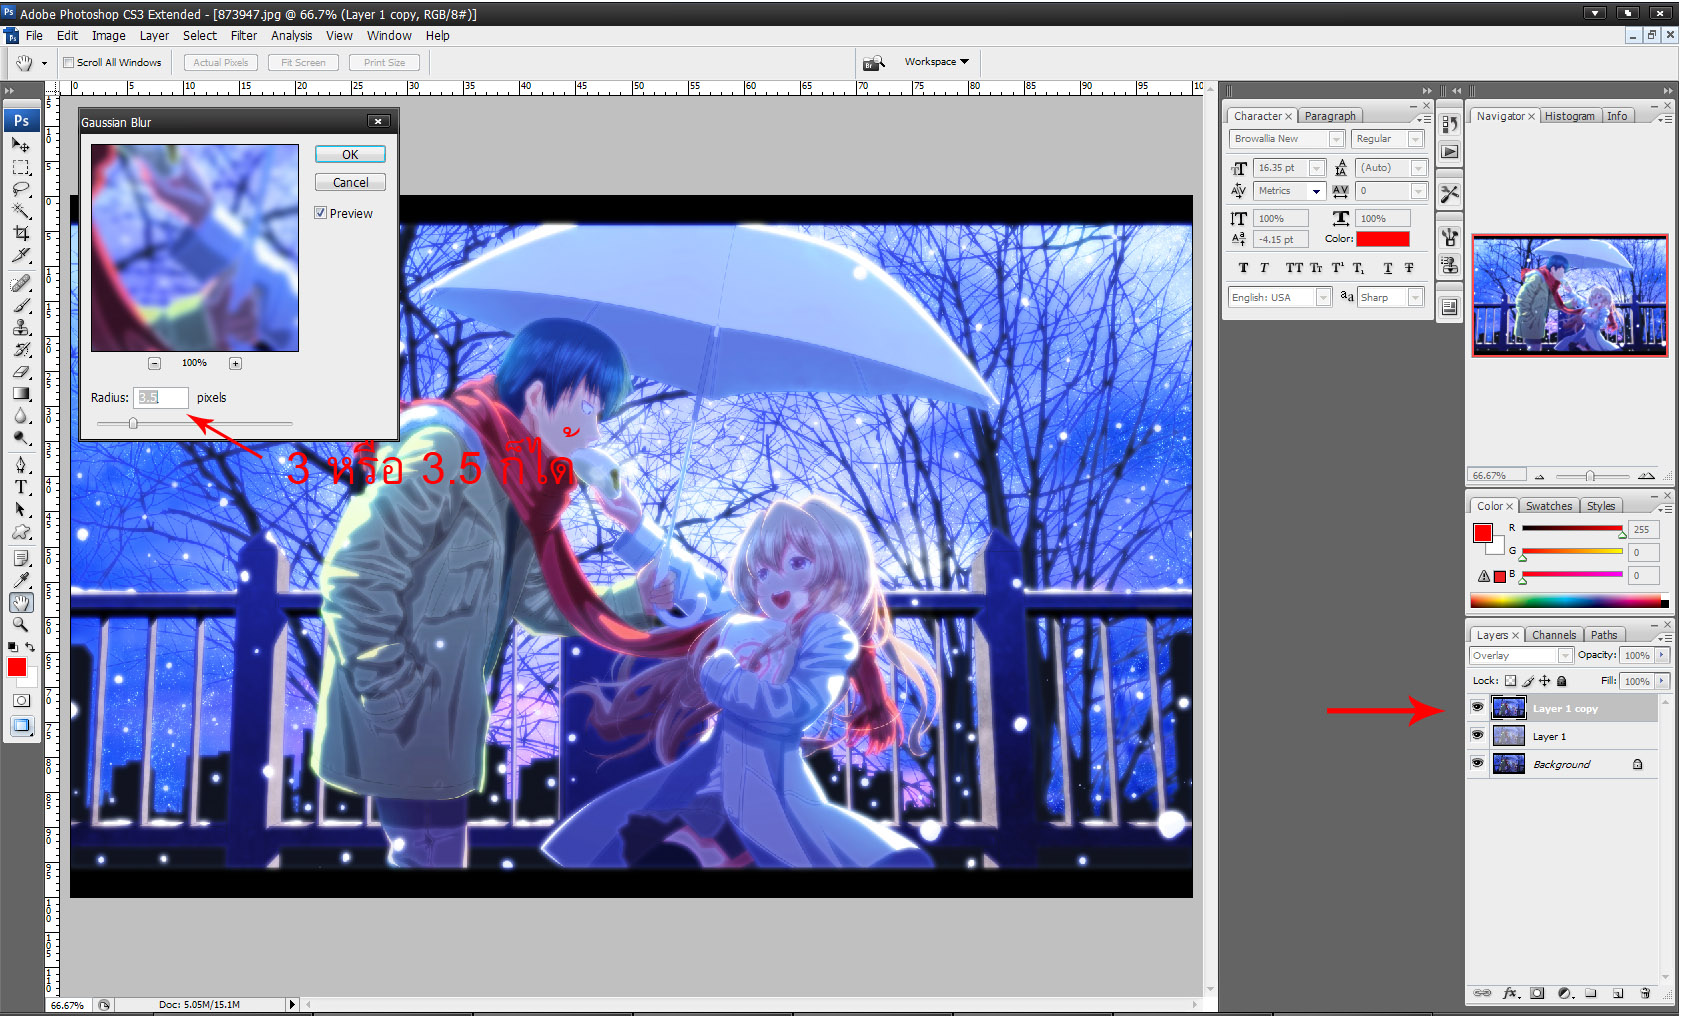Image resolution: width=1684 pixels, height=1016 pixels.
Task: Click Add layer style fx icon
Action: tap(1511, 993)
